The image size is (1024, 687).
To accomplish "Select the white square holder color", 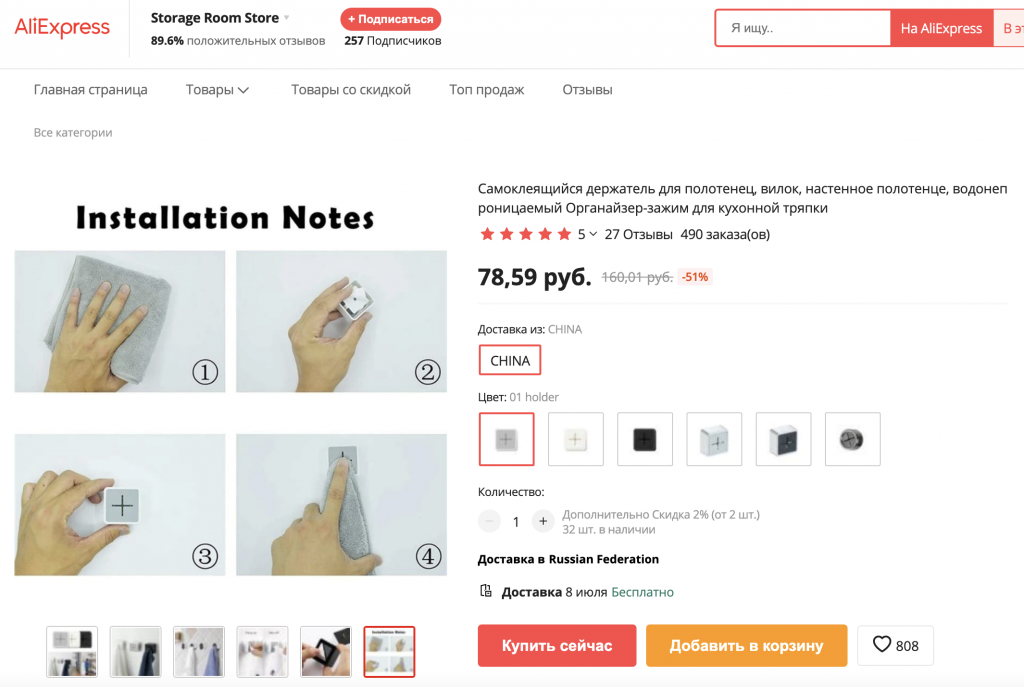I will pos(576,439).
